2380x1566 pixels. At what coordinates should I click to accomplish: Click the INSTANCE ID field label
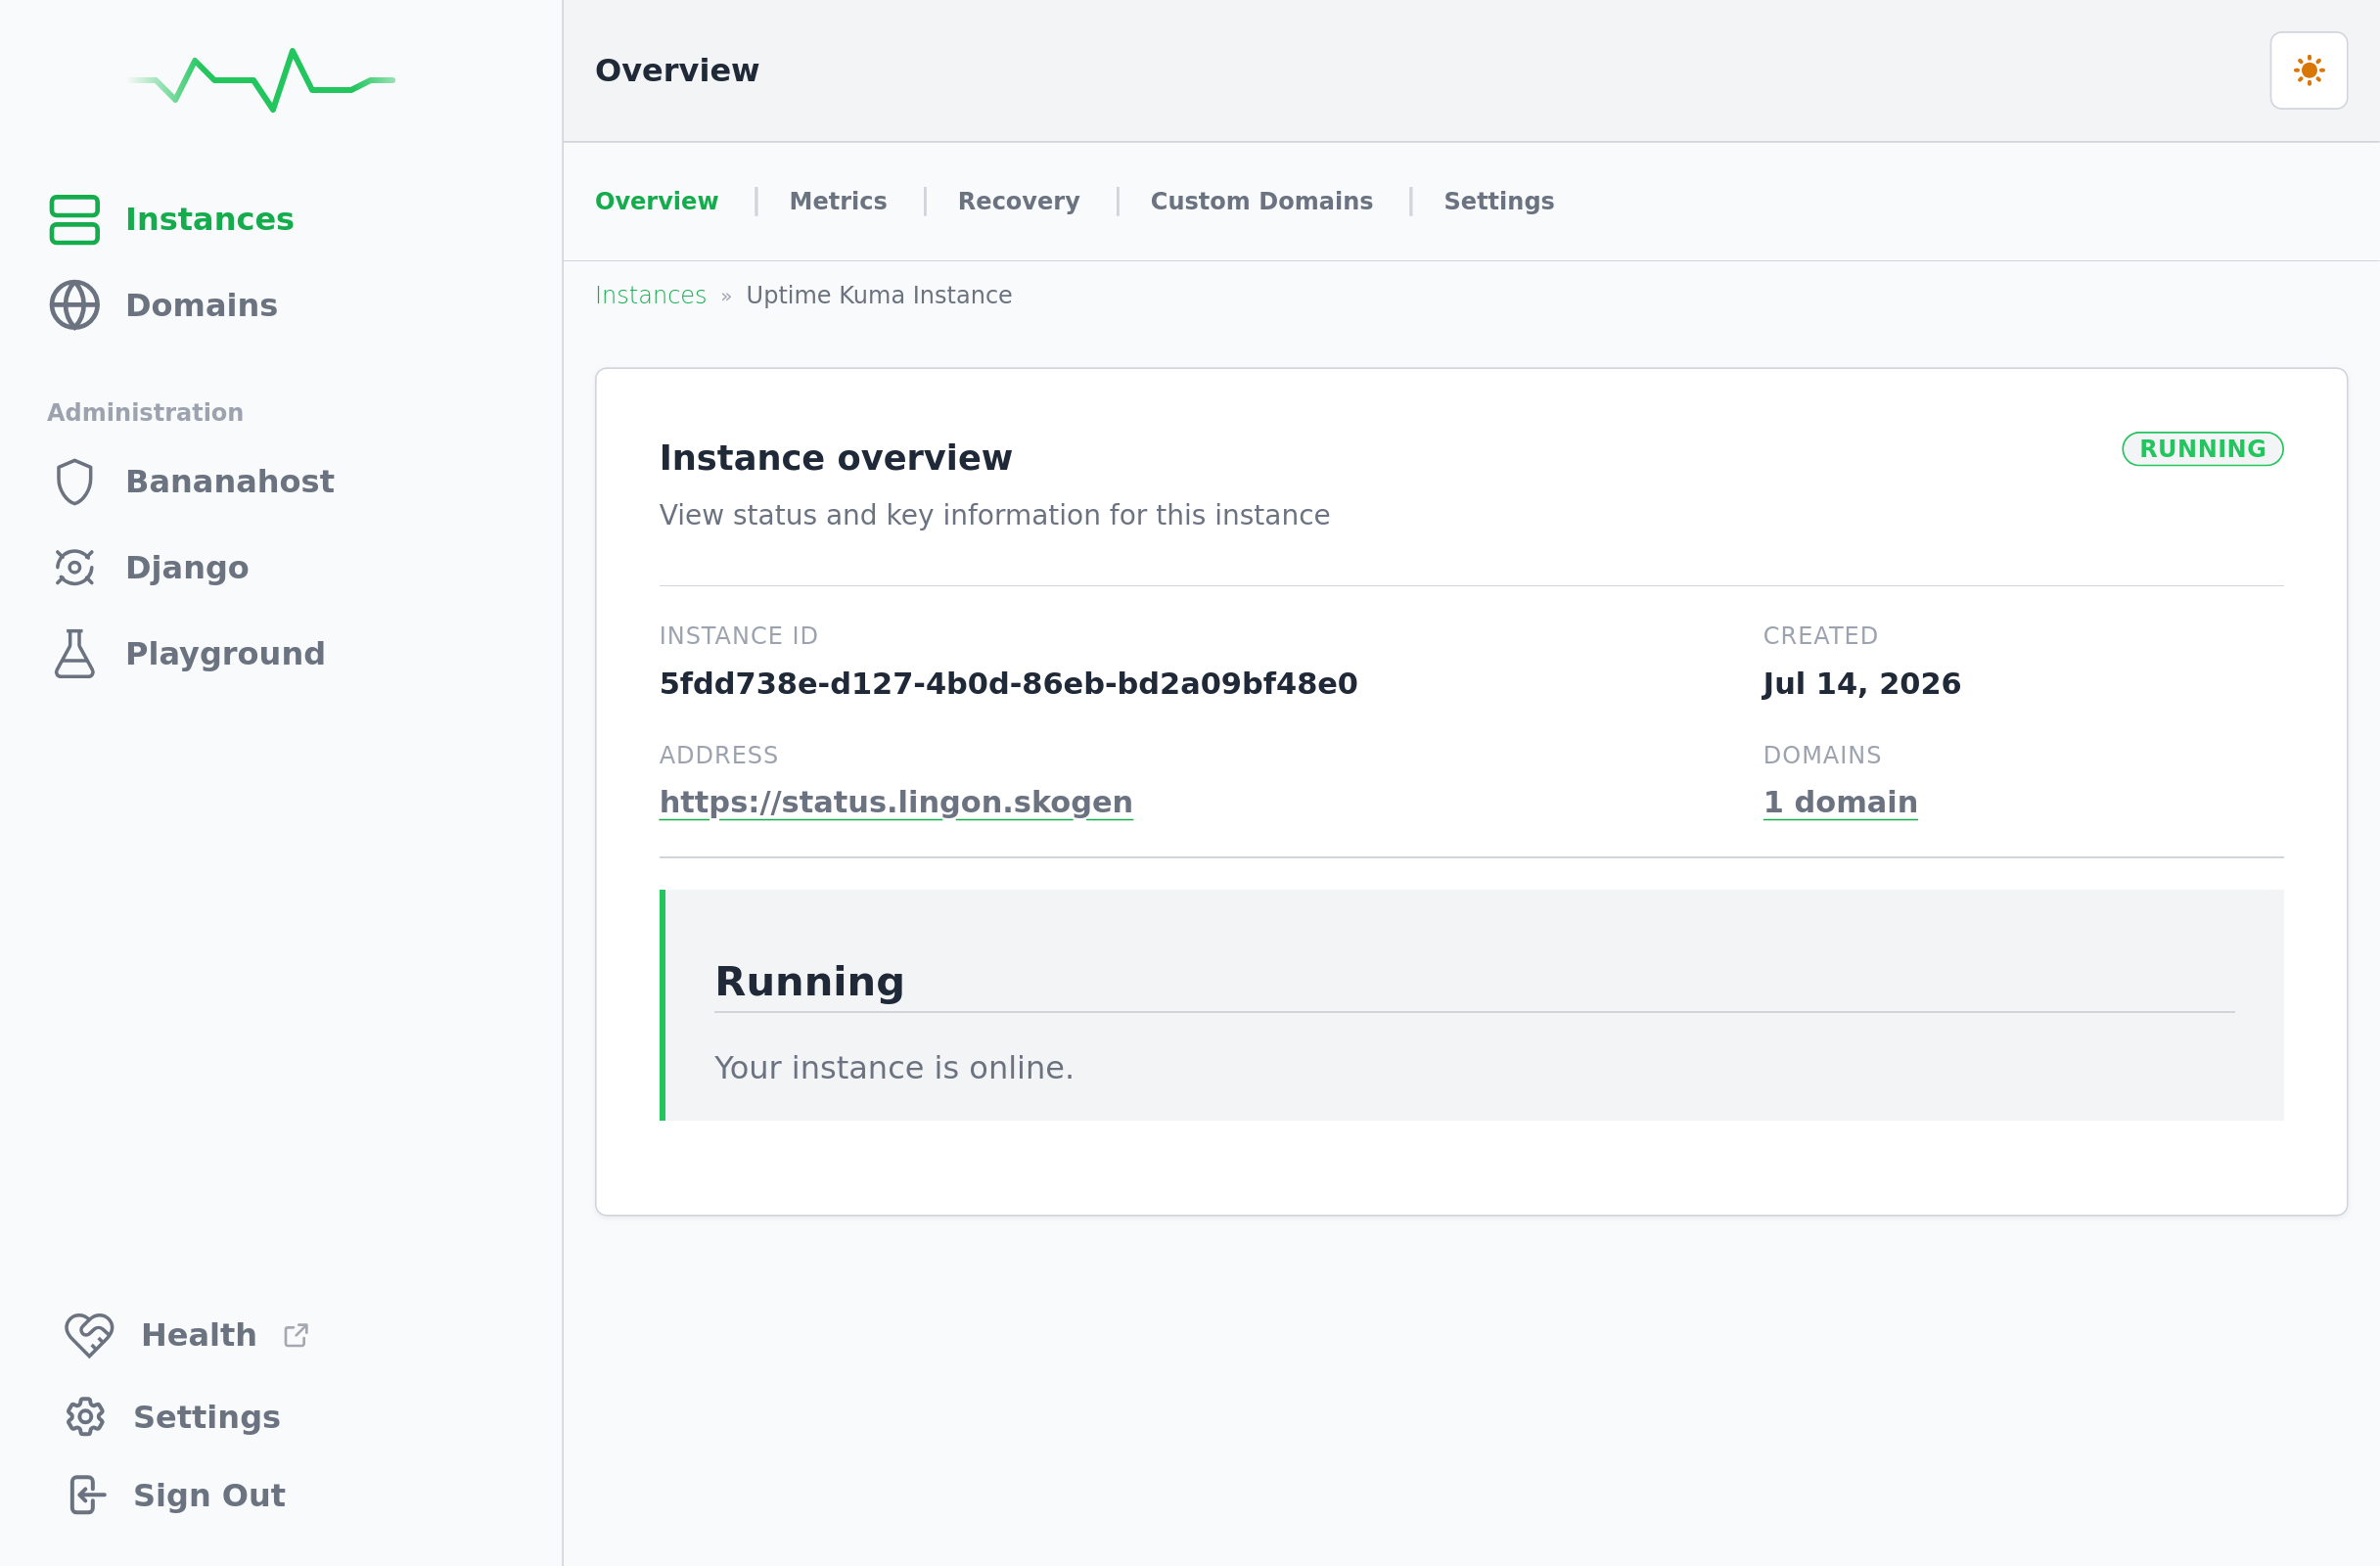click(739, 636)
